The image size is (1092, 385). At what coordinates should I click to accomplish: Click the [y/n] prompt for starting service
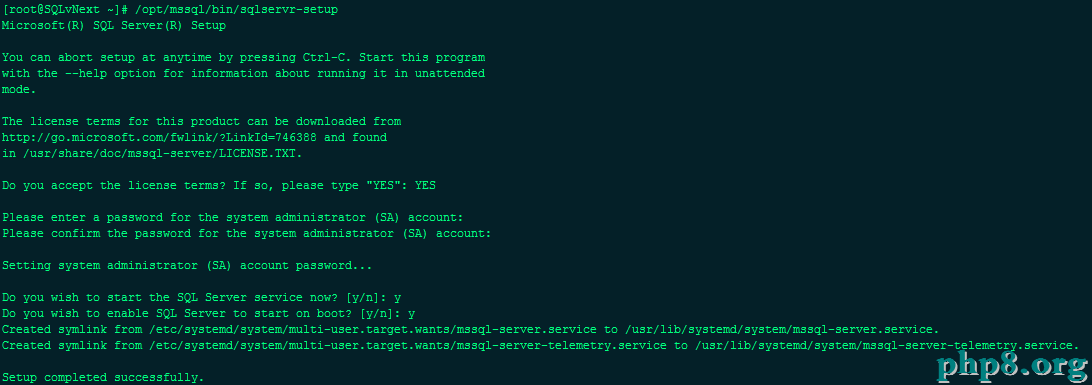366,298
